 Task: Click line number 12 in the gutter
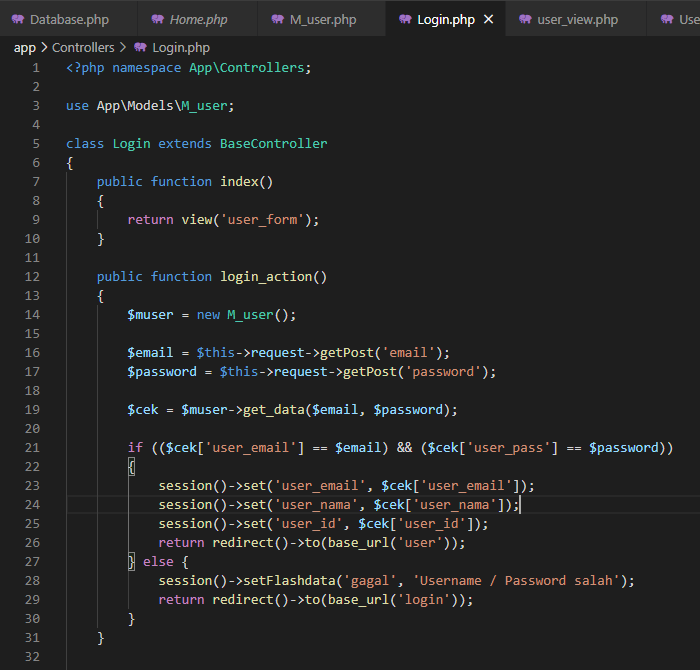32,277
